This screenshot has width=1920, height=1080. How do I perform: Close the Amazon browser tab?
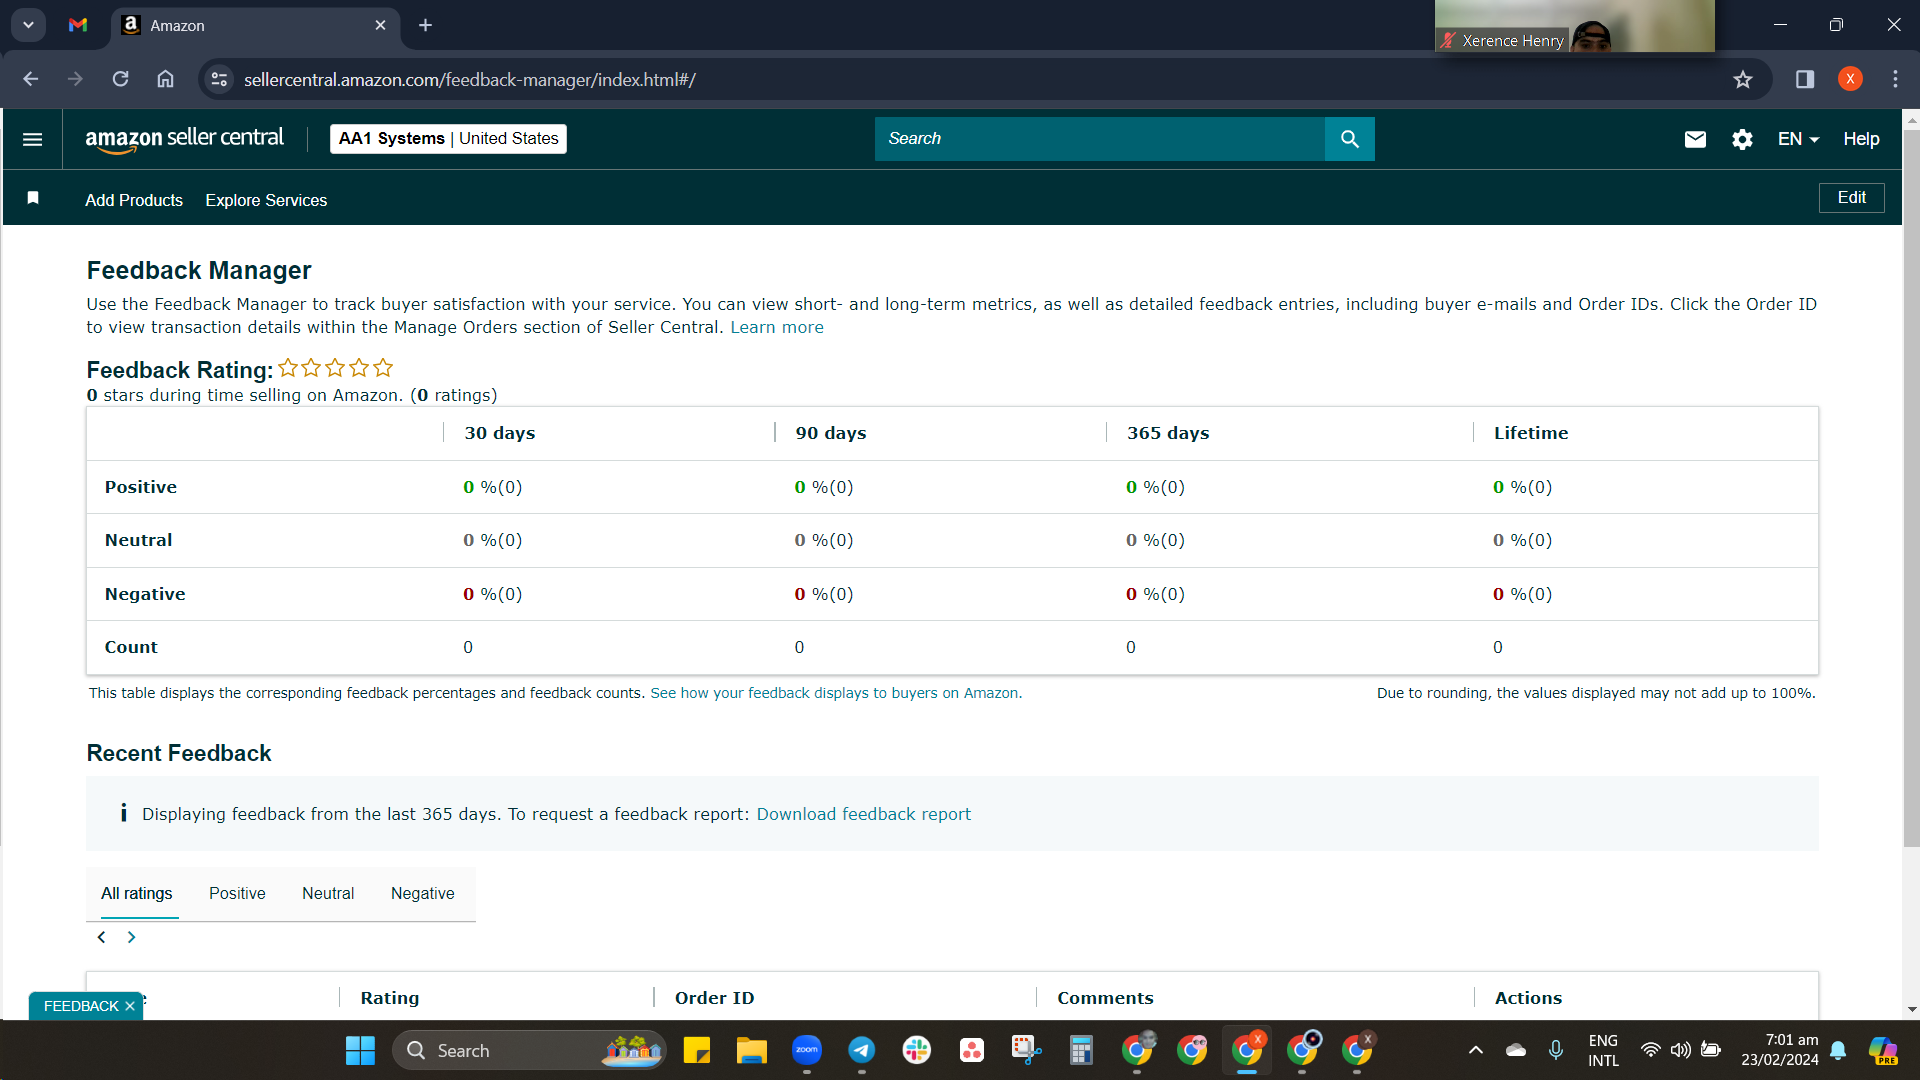pyautogui.click(x=380, y=25)
